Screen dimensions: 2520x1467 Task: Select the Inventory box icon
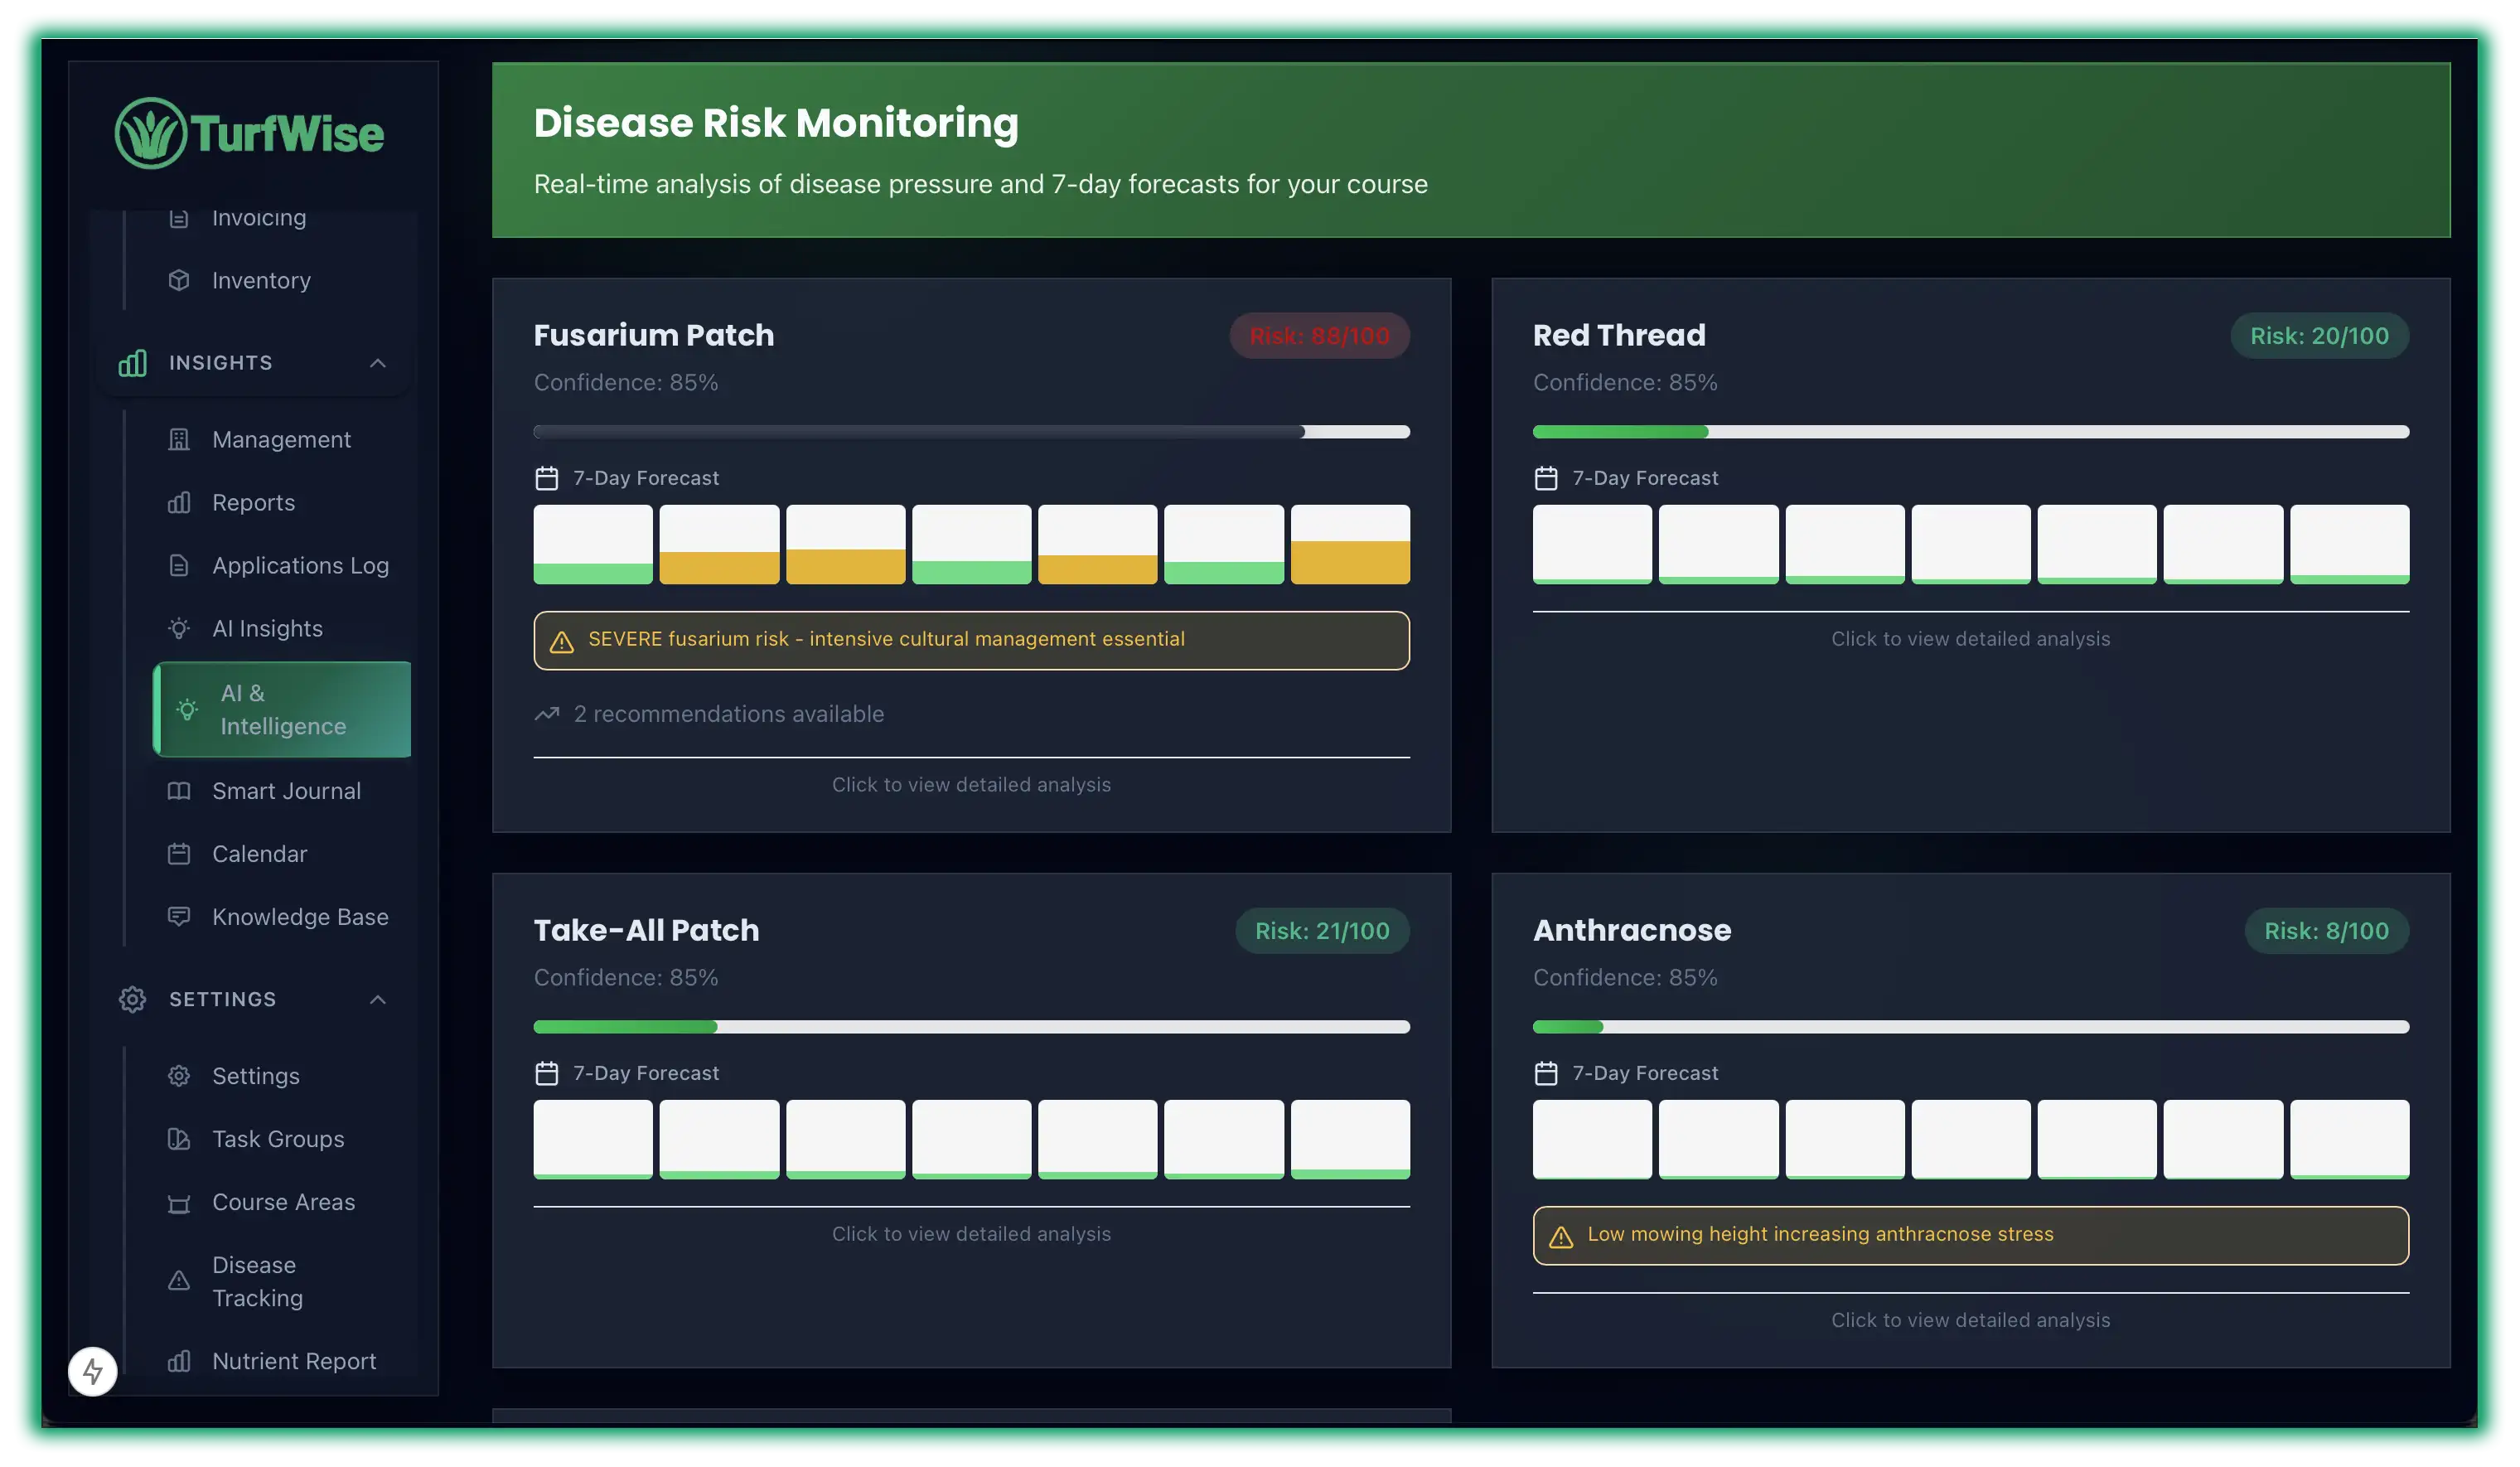click(180, 280)
